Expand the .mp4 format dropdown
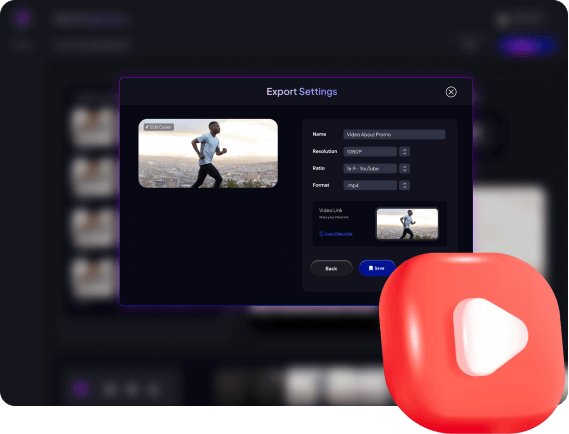The height and width of the screenshot is (434, 569). 370,185
